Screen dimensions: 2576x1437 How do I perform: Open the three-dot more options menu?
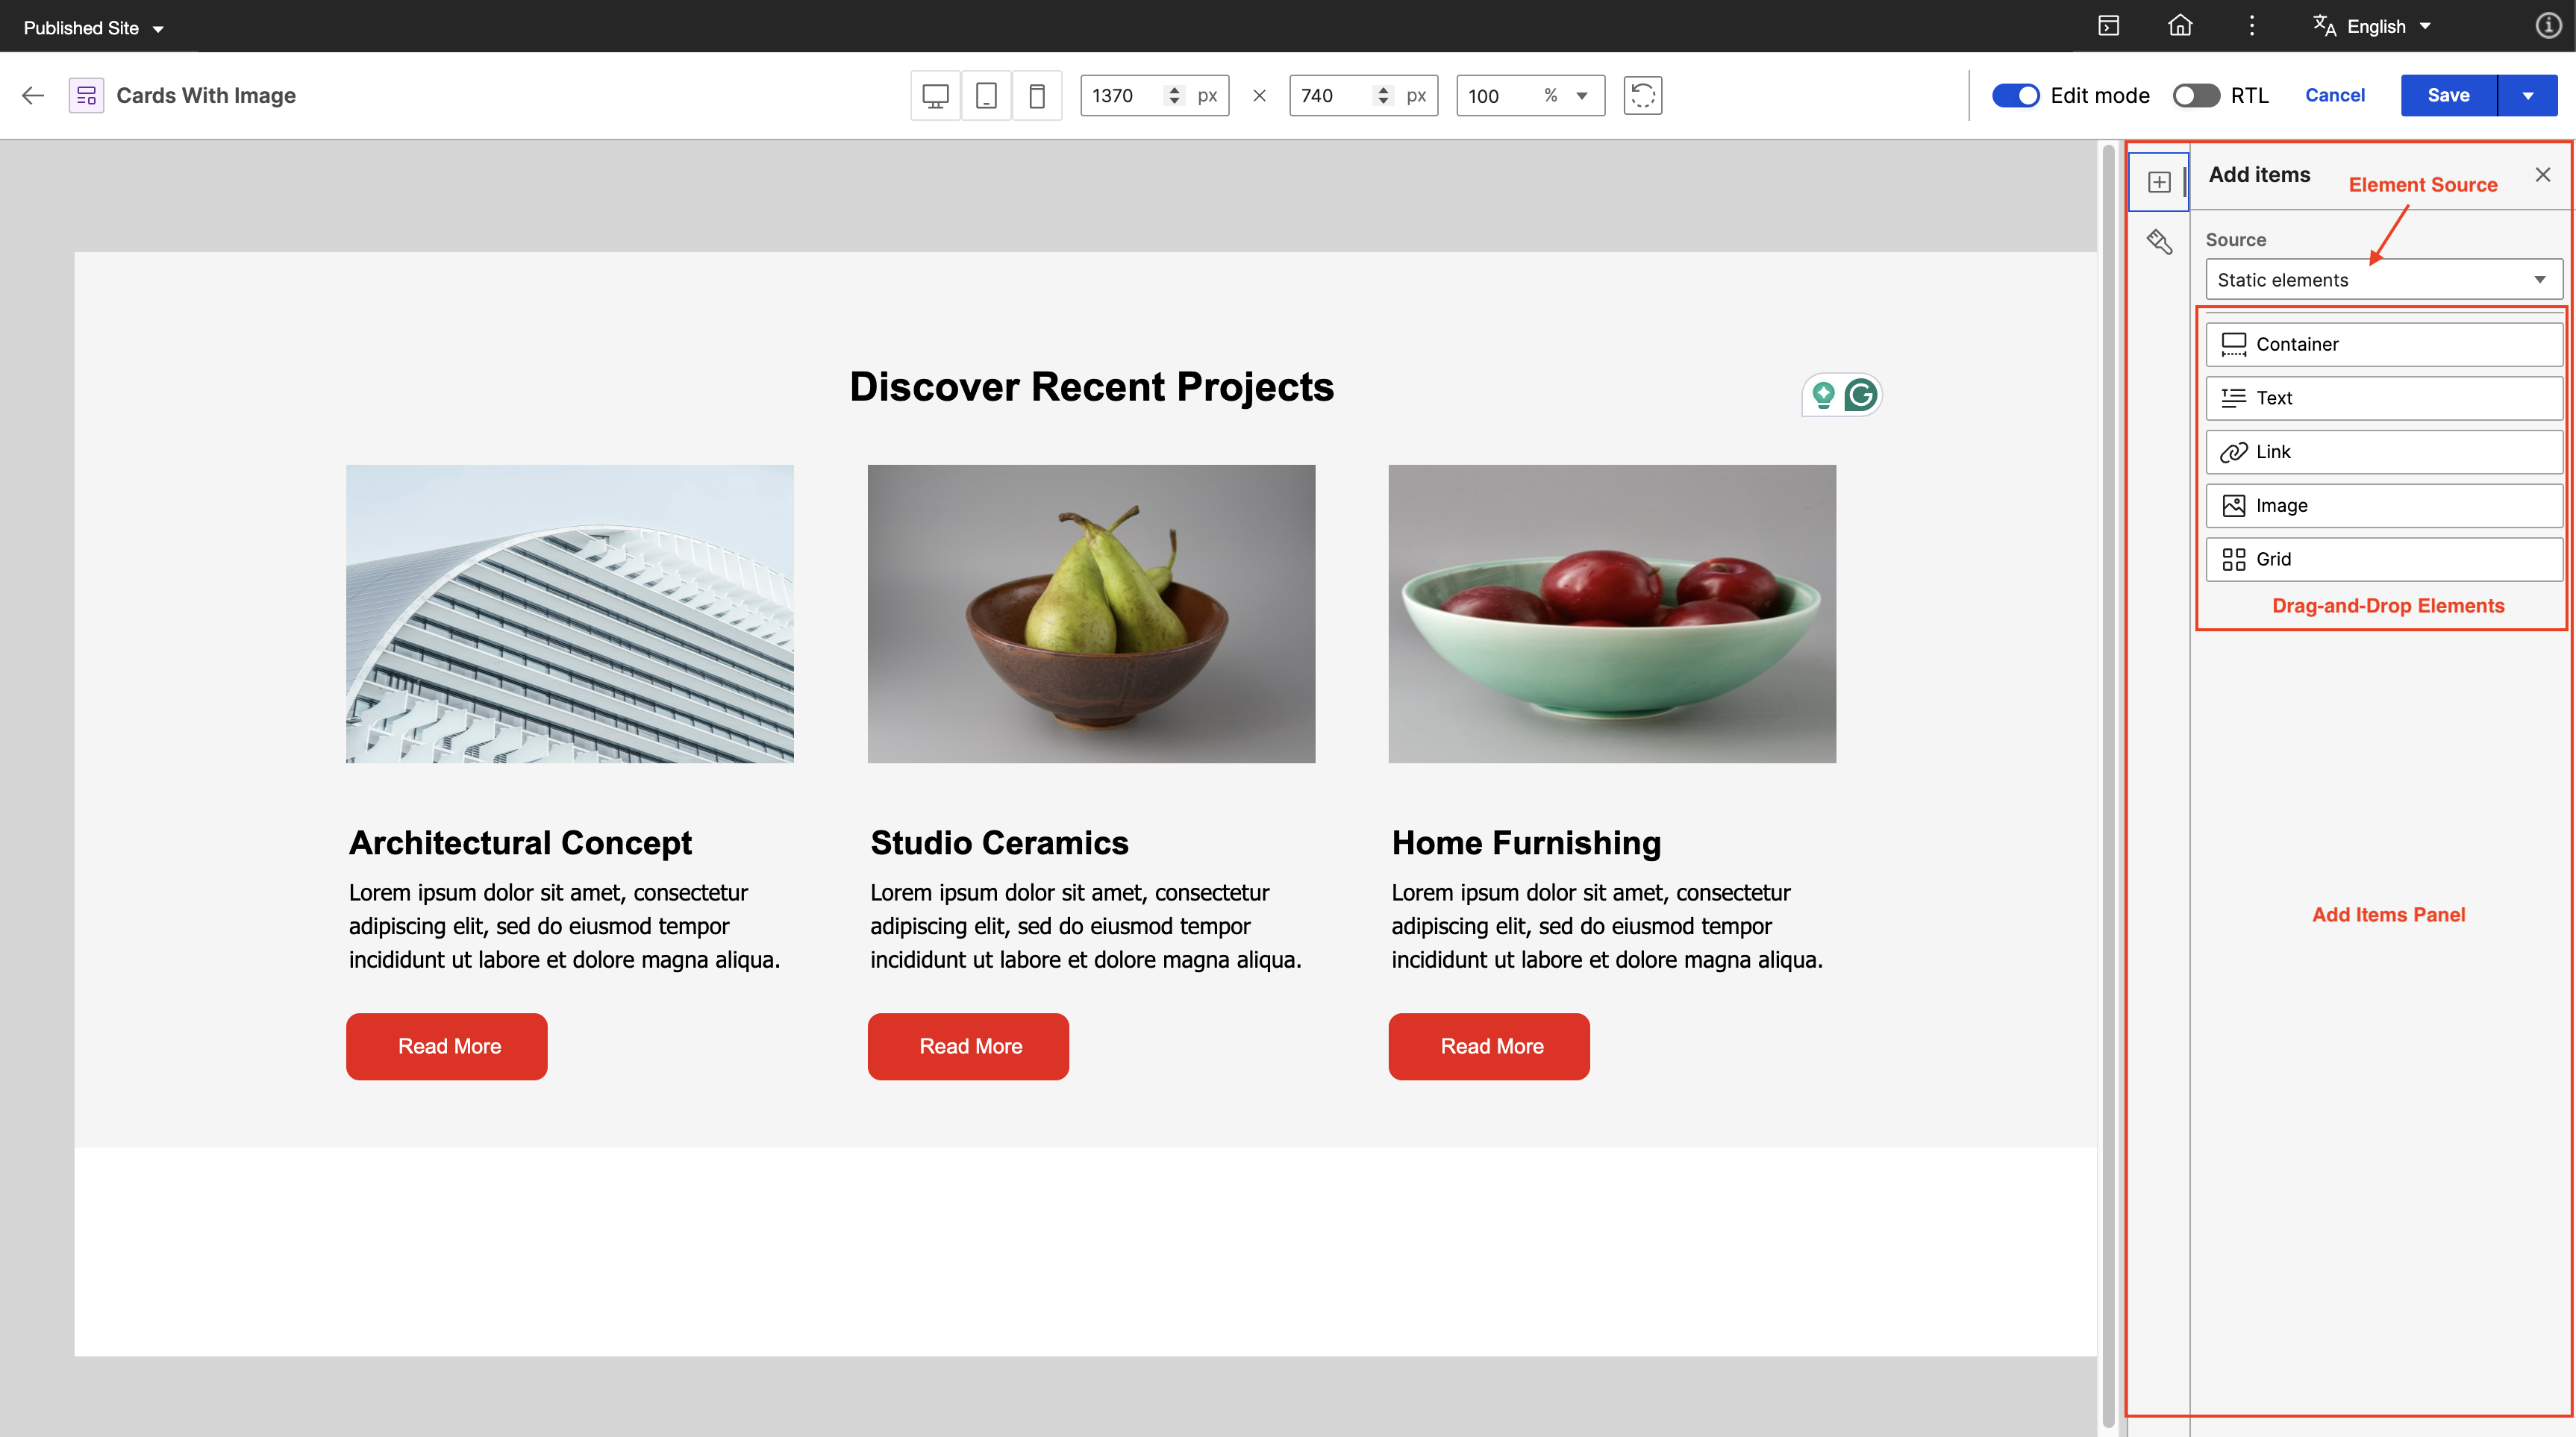click(x=2252, y=26)
